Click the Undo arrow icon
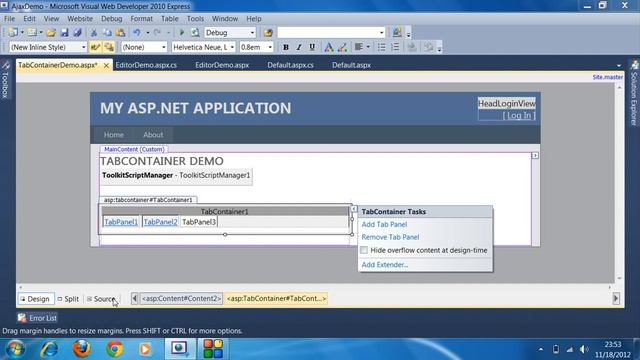This screenshot has height=360, width=640. 137,33
